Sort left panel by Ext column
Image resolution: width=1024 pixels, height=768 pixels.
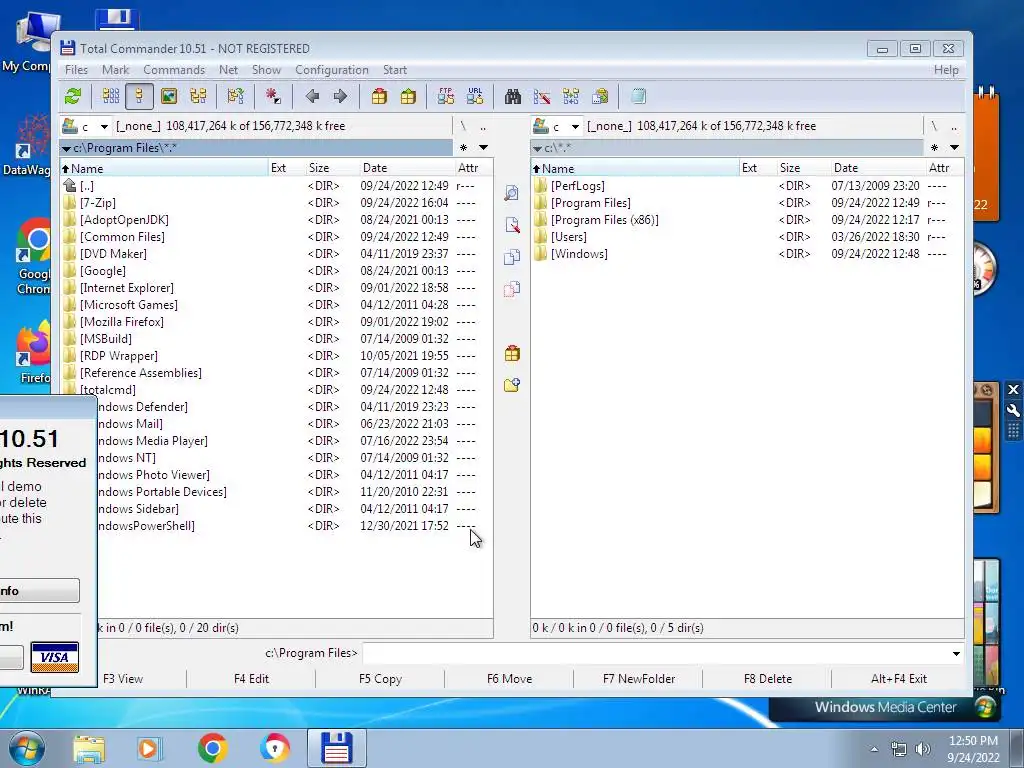point(285,168)
